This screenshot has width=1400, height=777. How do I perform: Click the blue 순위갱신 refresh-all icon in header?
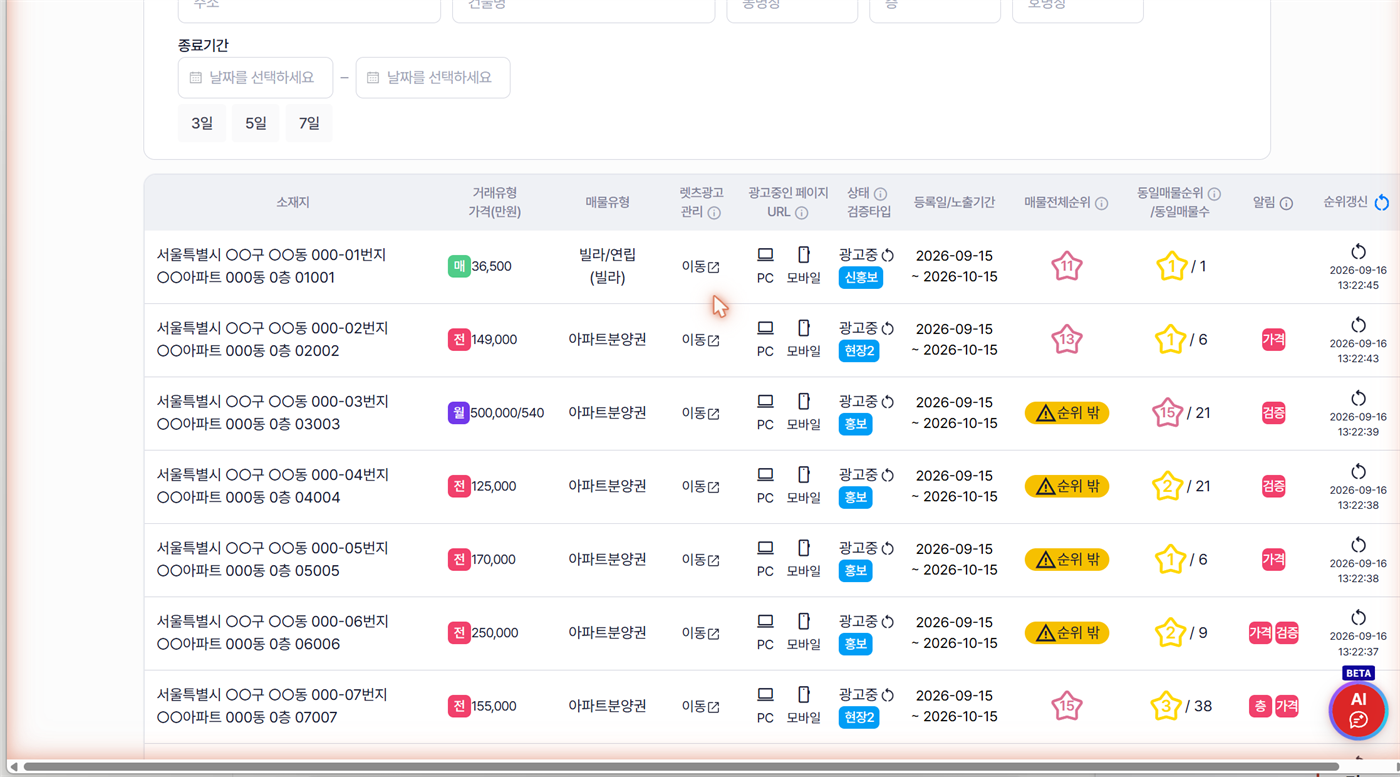coord(1382,202)
